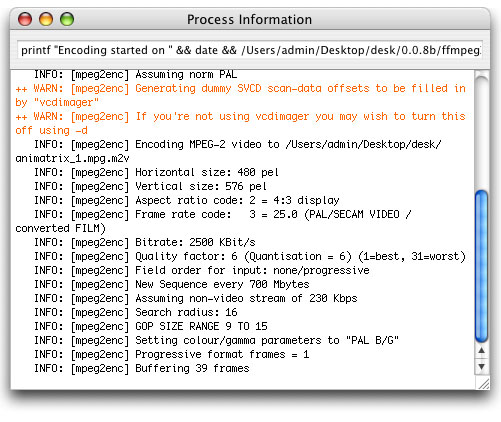Click the Search radius: 16 log line
This screenshot has width=501, height=422.
coord(136,312)
